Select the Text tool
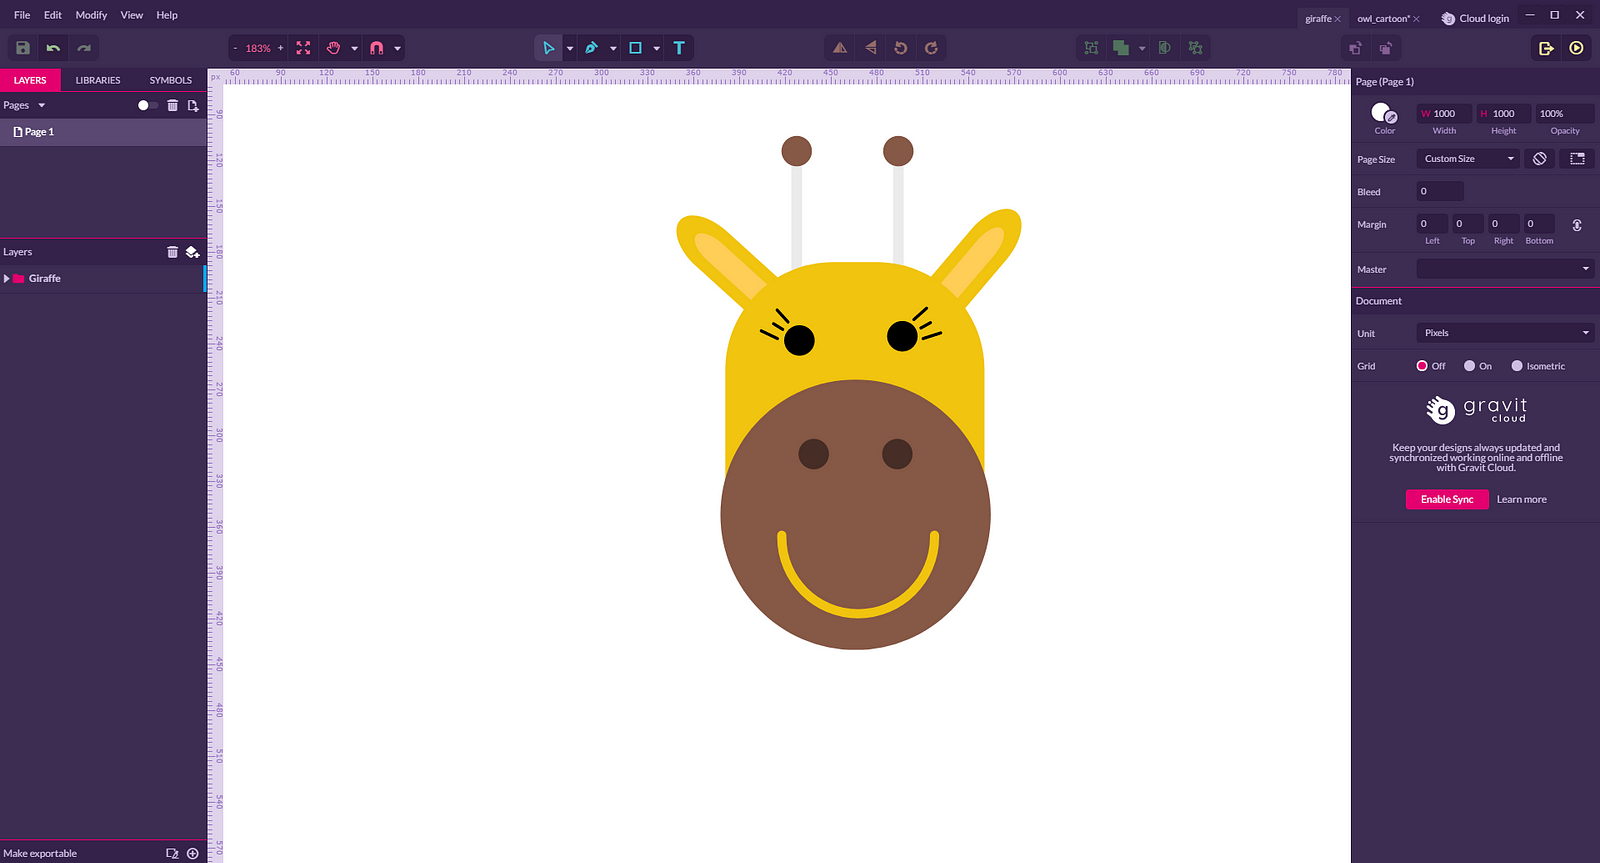The width and height of the screenshot is (1600, 863). coord(679,48)
